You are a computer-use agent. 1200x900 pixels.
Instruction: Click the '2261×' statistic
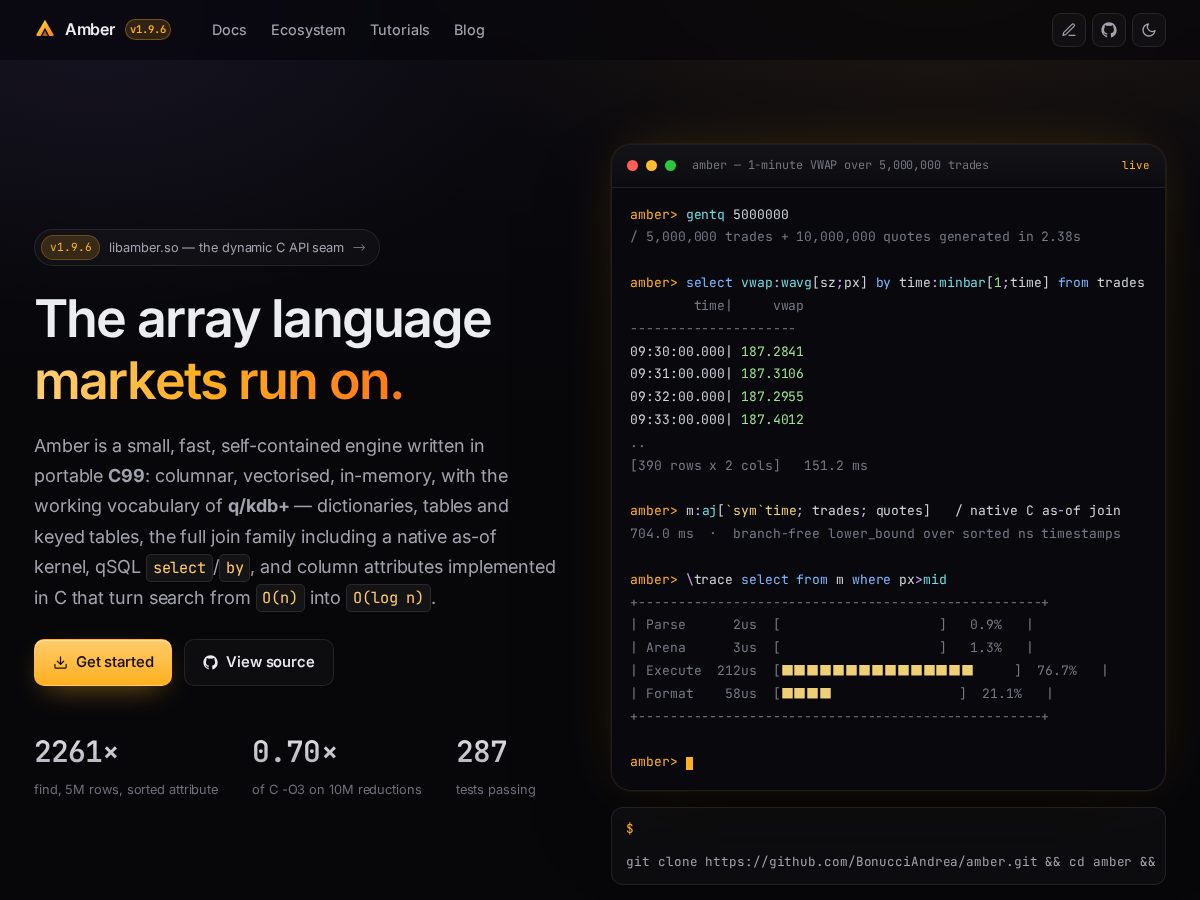[76, 752]
